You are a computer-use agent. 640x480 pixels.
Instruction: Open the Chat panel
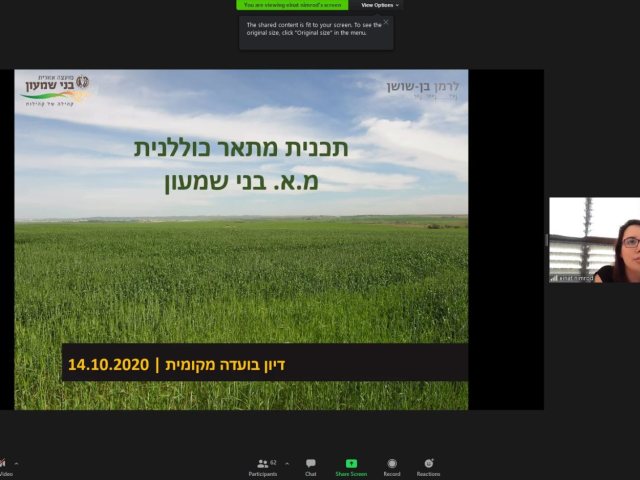(x=311, y=468)
